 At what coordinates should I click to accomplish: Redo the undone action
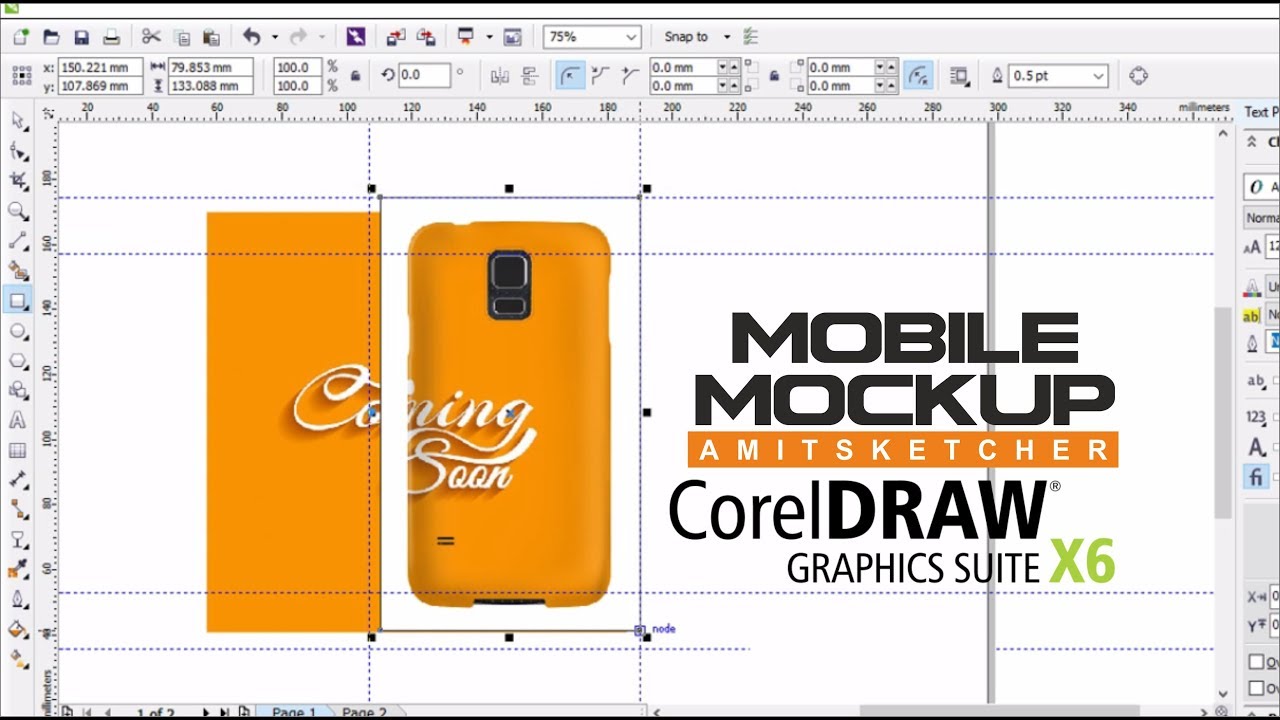[x=297, y=37]
